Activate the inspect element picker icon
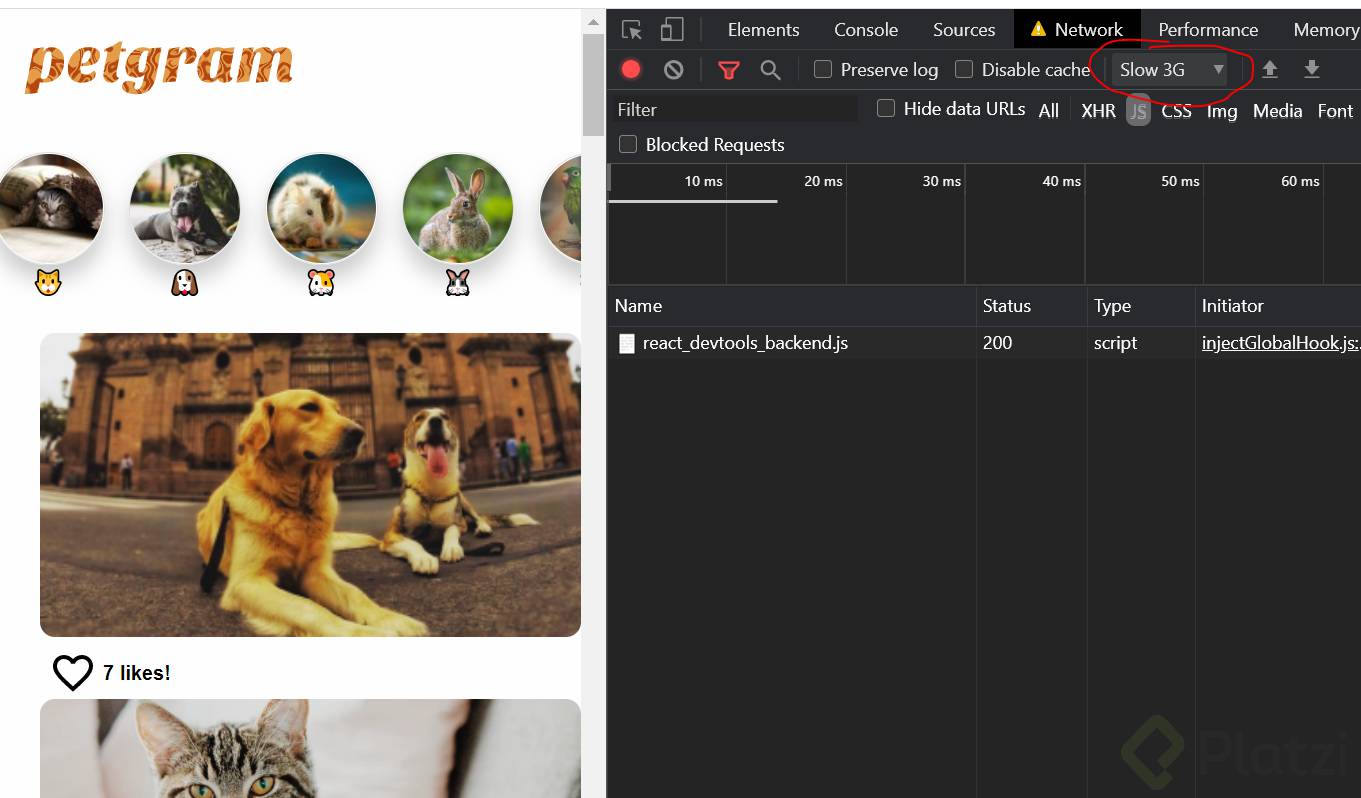Viewport: 1361px width, 798px height. click(x=631, y=30)
